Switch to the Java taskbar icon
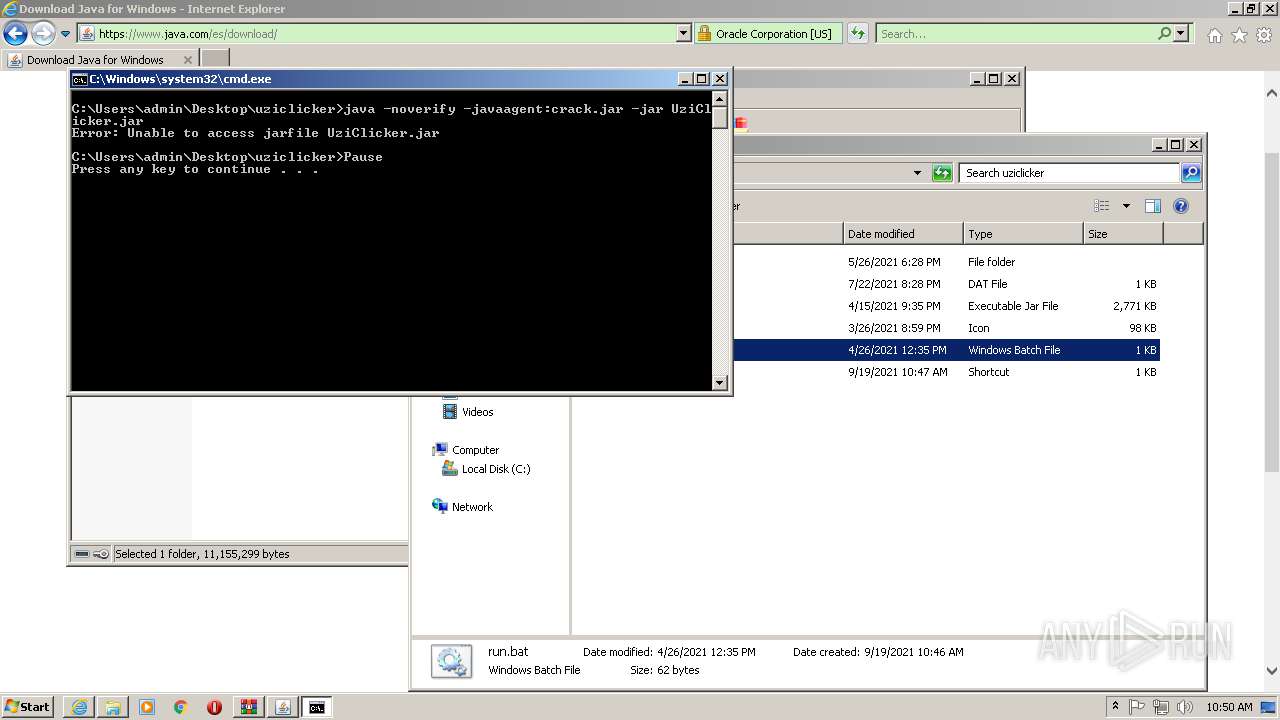The width and height of the screenshot is (1280, 720). [x=282, y=707]
